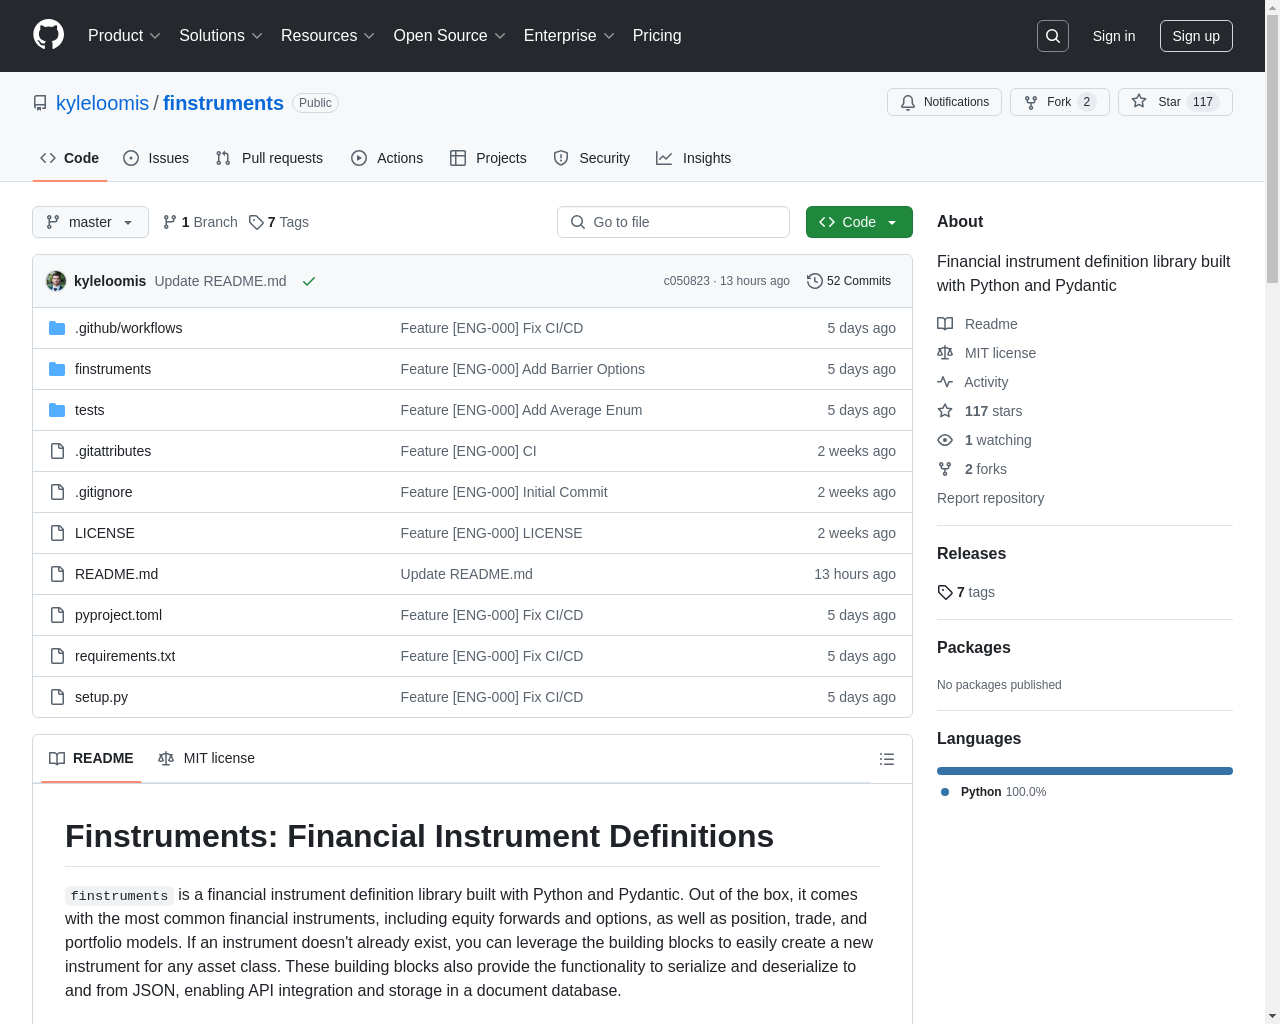1280x1024 pixels.
Task: Click the .github/workflows folder icon
Action: (57, 328)
